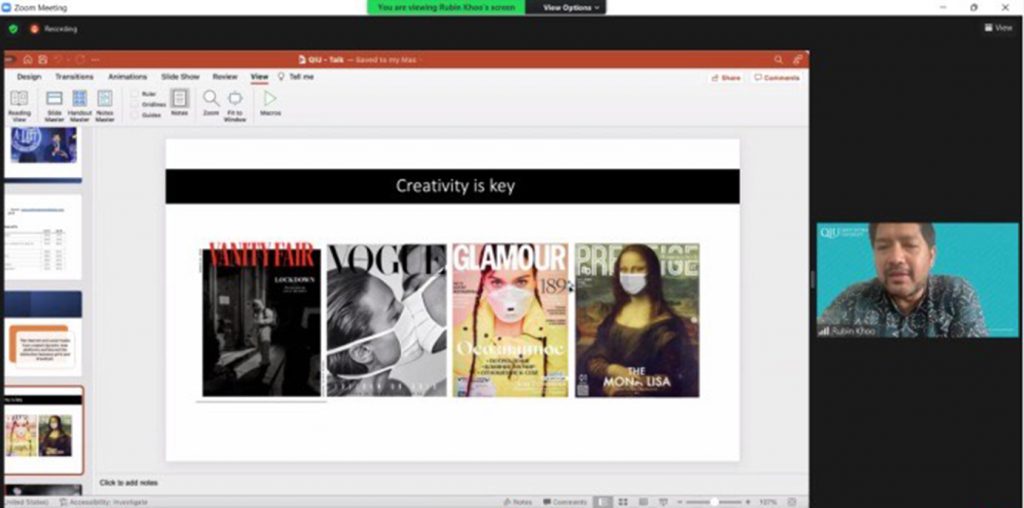
Task: Switch to the Animations tab
Action: pyautogui.click(x=127, y=77)
